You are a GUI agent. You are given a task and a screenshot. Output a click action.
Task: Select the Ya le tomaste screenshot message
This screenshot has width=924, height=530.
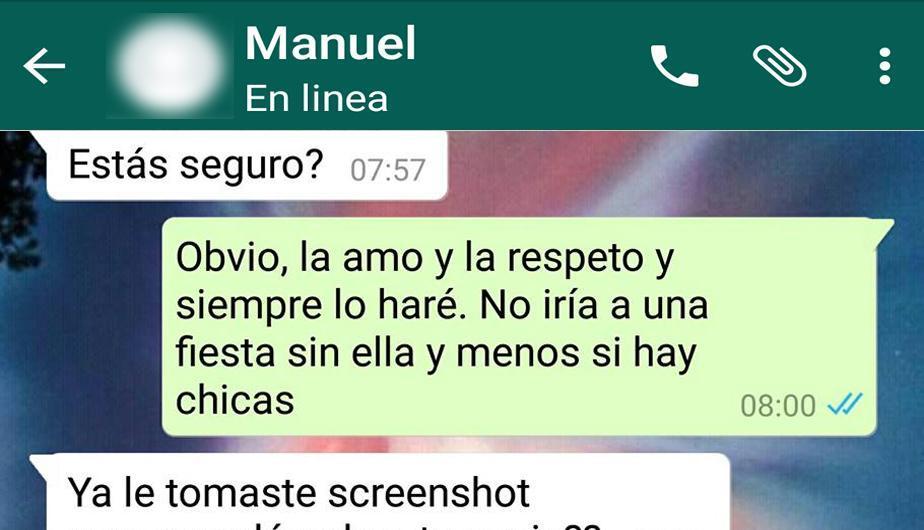tap(380, 492)
